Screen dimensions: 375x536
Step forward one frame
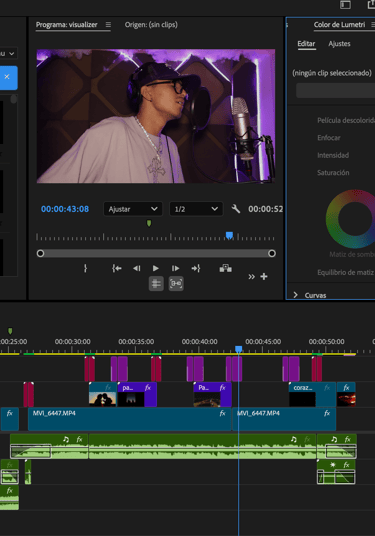pos(175,268)
